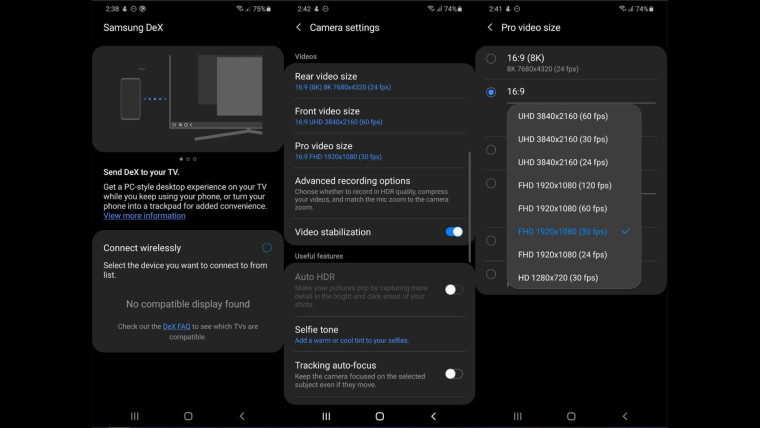Choose FHD 1920x1080 (24 fps) option
760x428 pixels.
574,254
